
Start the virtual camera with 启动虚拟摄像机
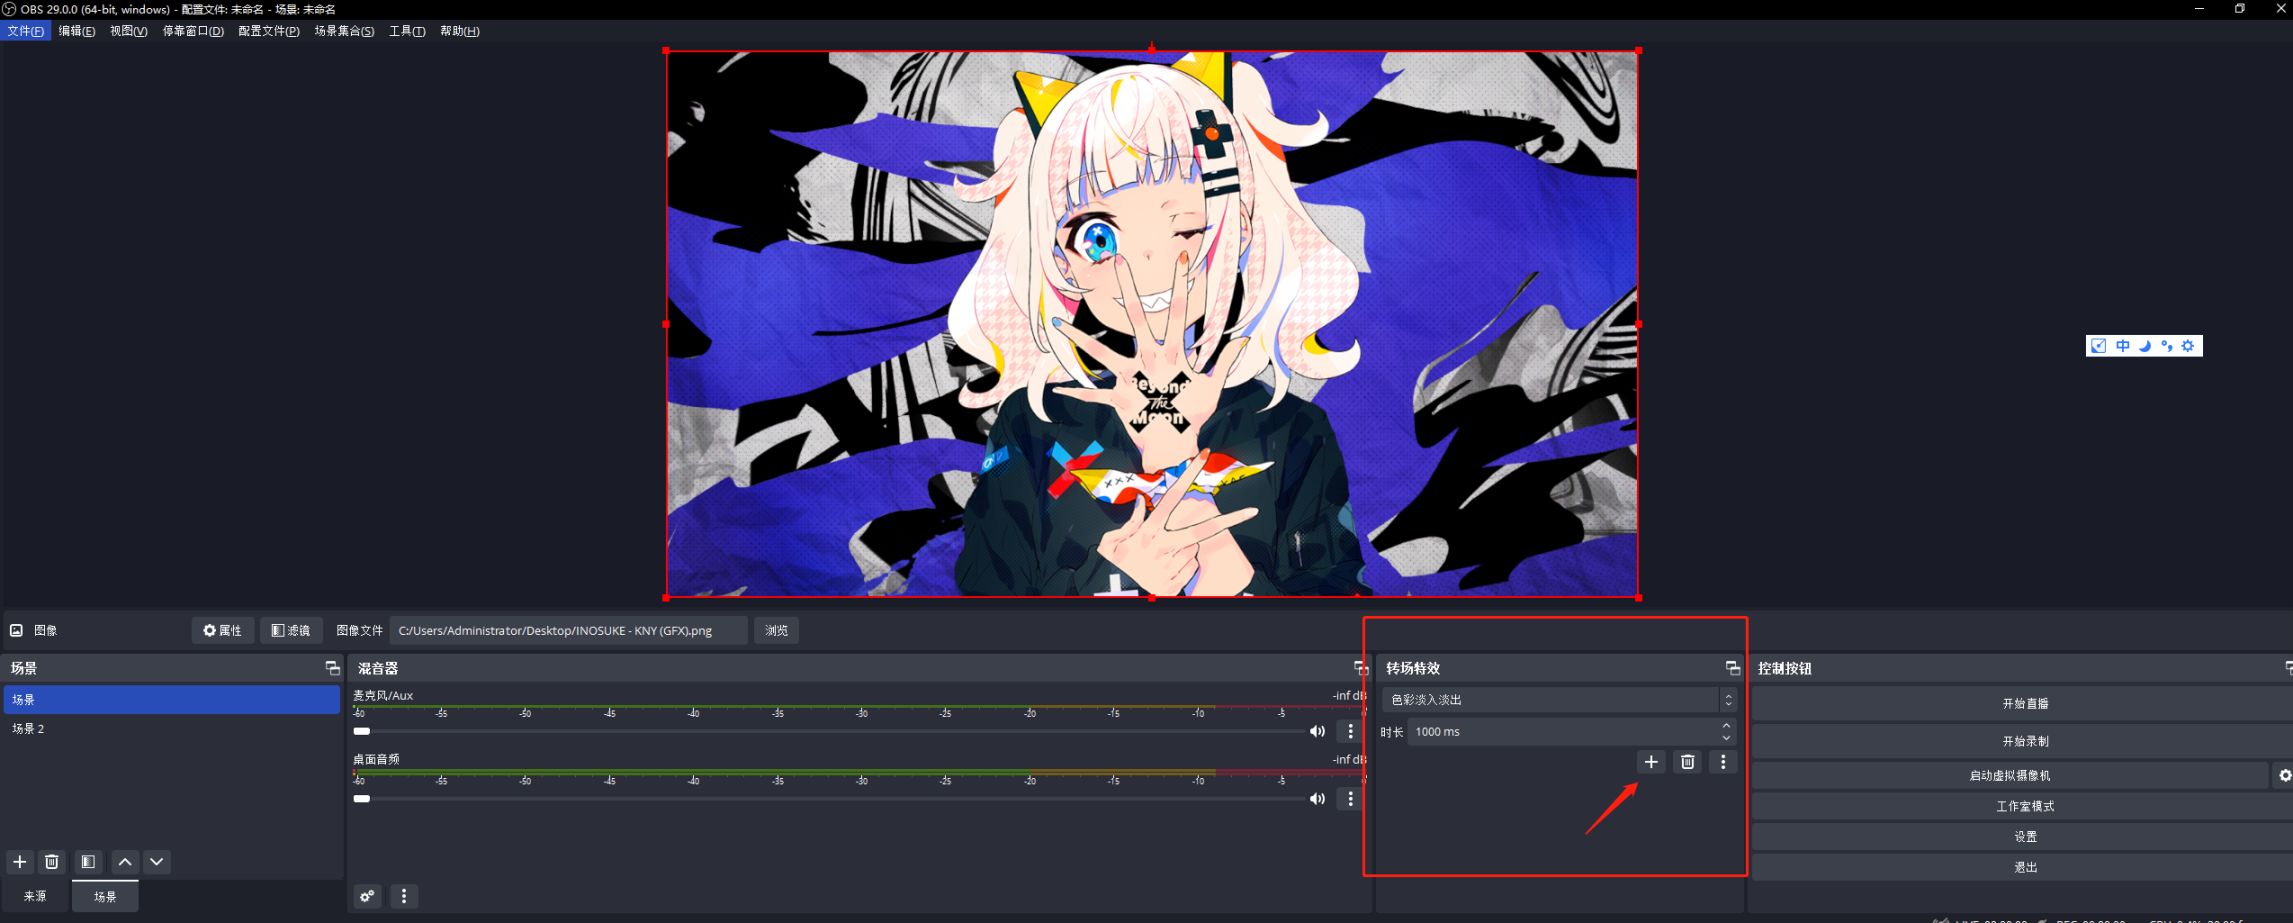coord(2010,775)
